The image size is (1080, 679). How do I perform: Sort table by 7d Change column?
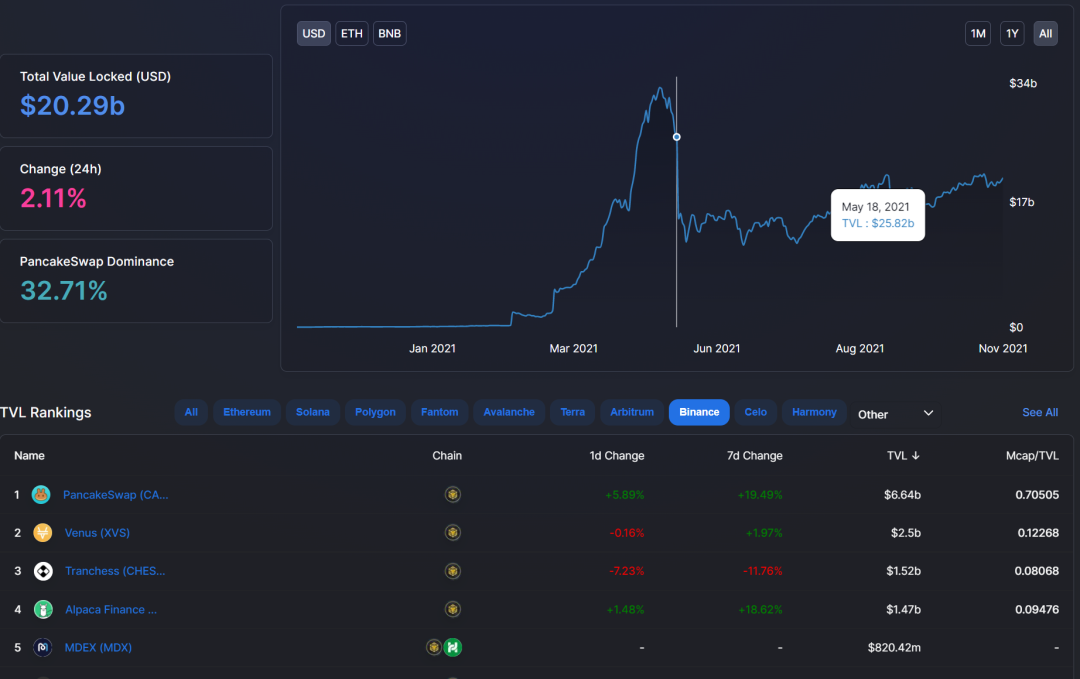coord(755,456)
